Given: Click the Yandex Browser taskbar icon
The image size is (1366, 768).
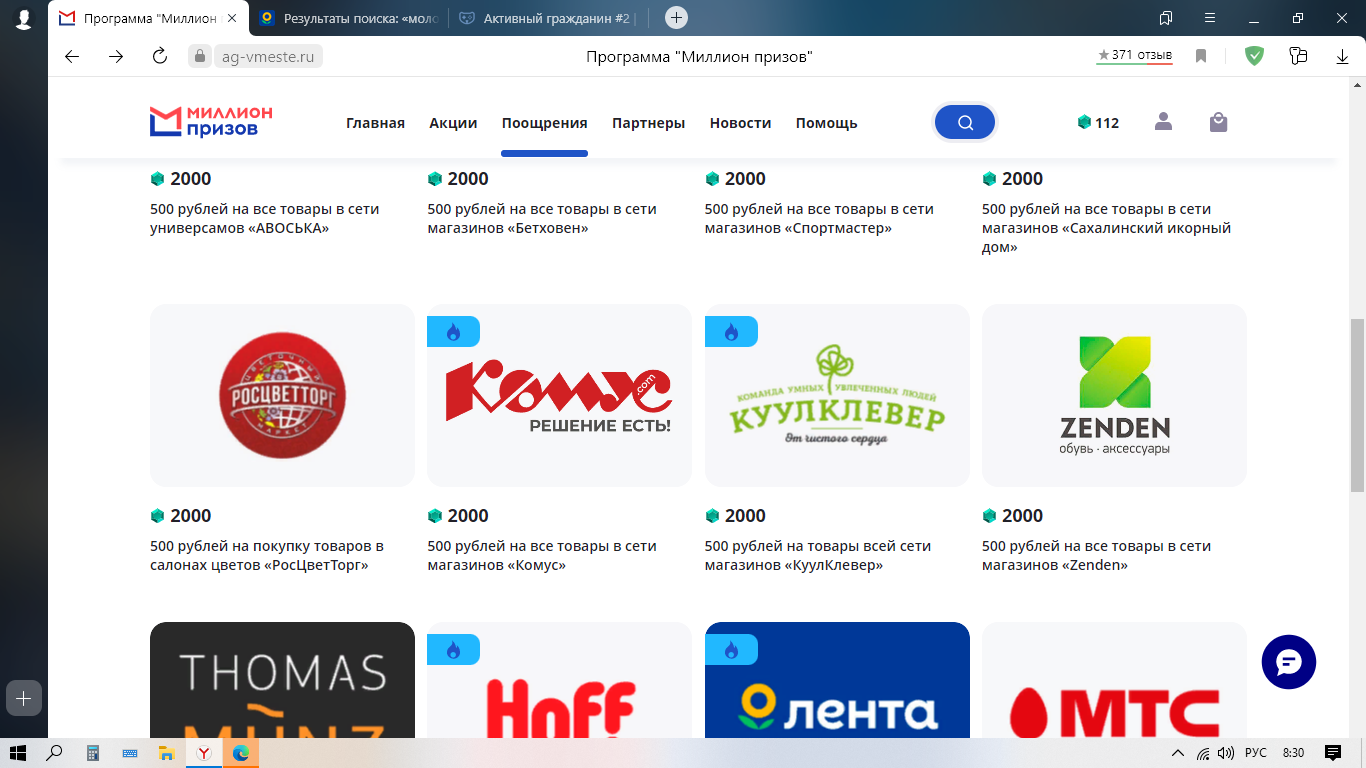Looking at the screenshot, I should click(203, 753).
